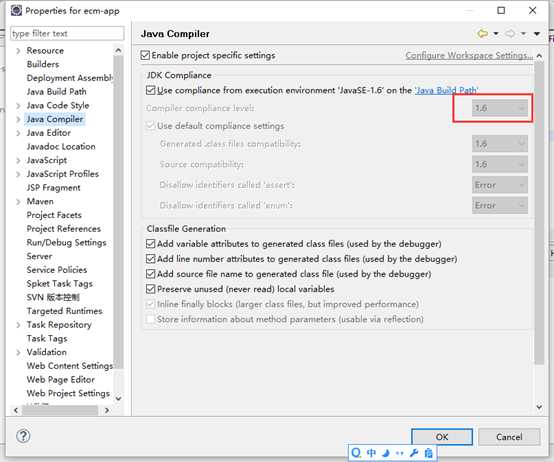Click the Eclipse icon in the title bar

[x=16, y=11]
